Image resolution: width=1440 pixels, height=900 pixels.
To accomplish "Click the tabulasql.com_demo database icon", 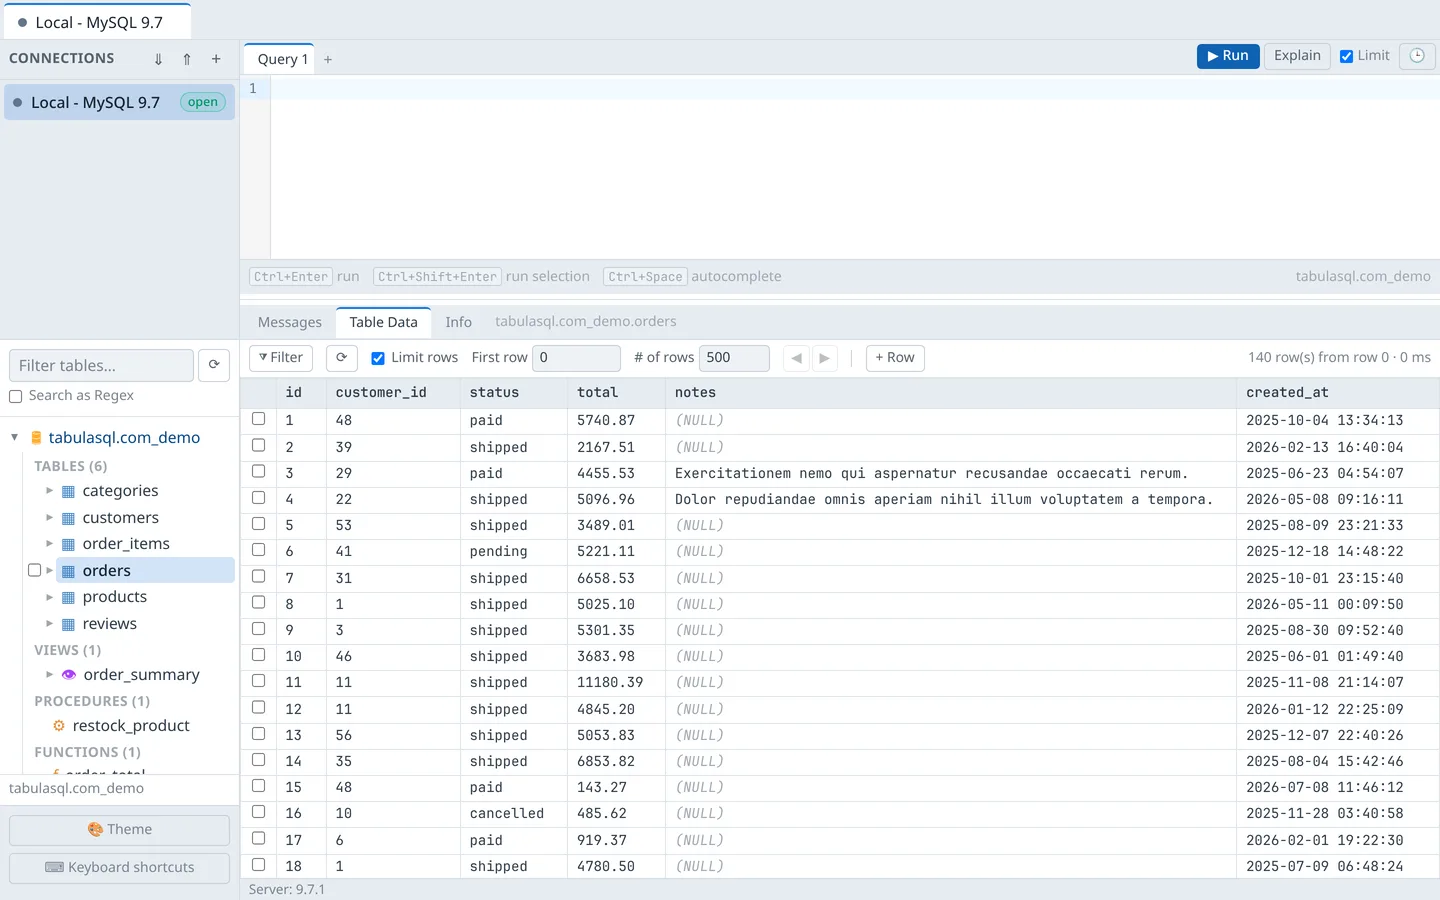I will point(36,438).
